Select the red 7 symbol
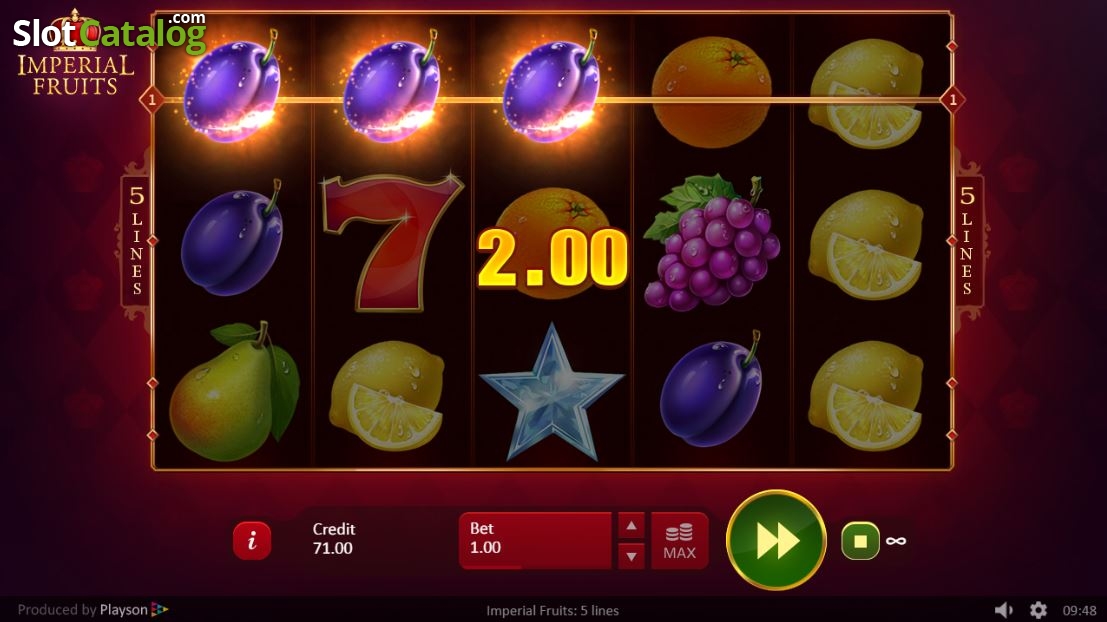The height and width of the screenshot is (622, 1107). (392, 242)
